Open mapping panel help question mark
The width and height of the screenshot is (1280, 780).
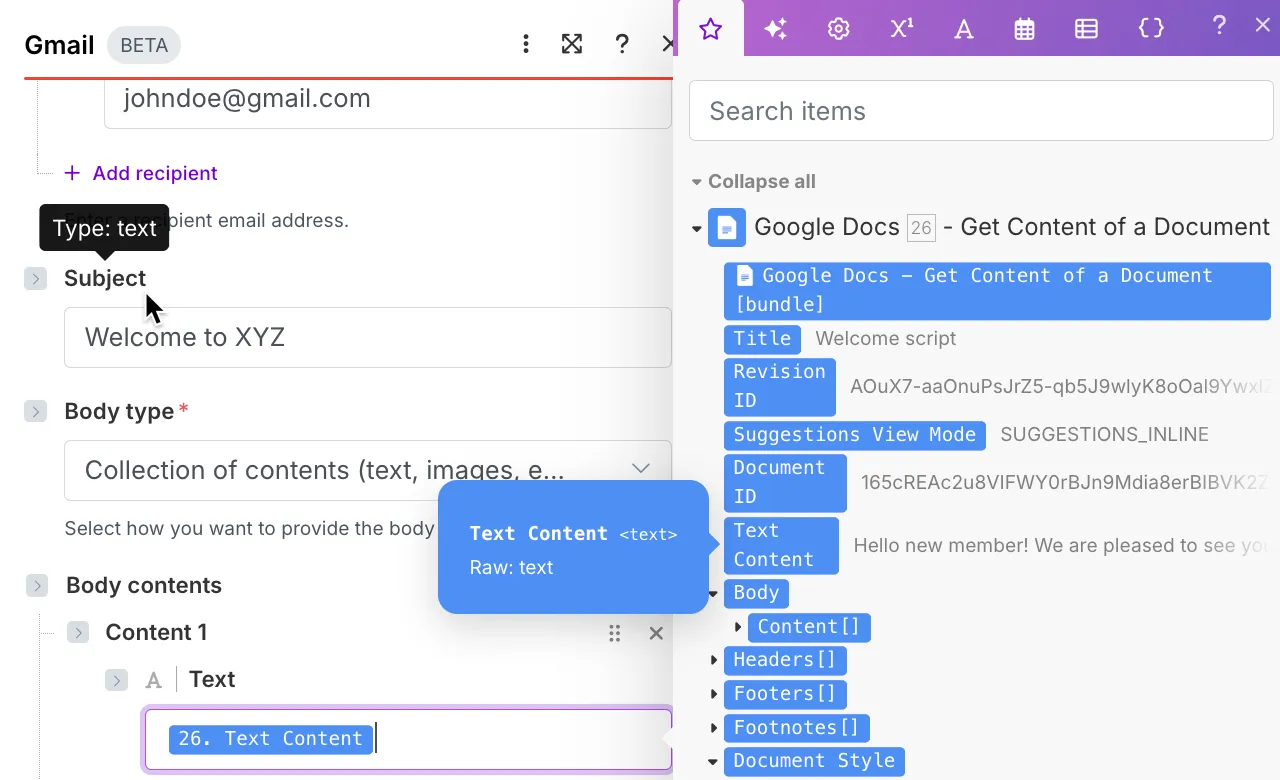click(1218, 27)
